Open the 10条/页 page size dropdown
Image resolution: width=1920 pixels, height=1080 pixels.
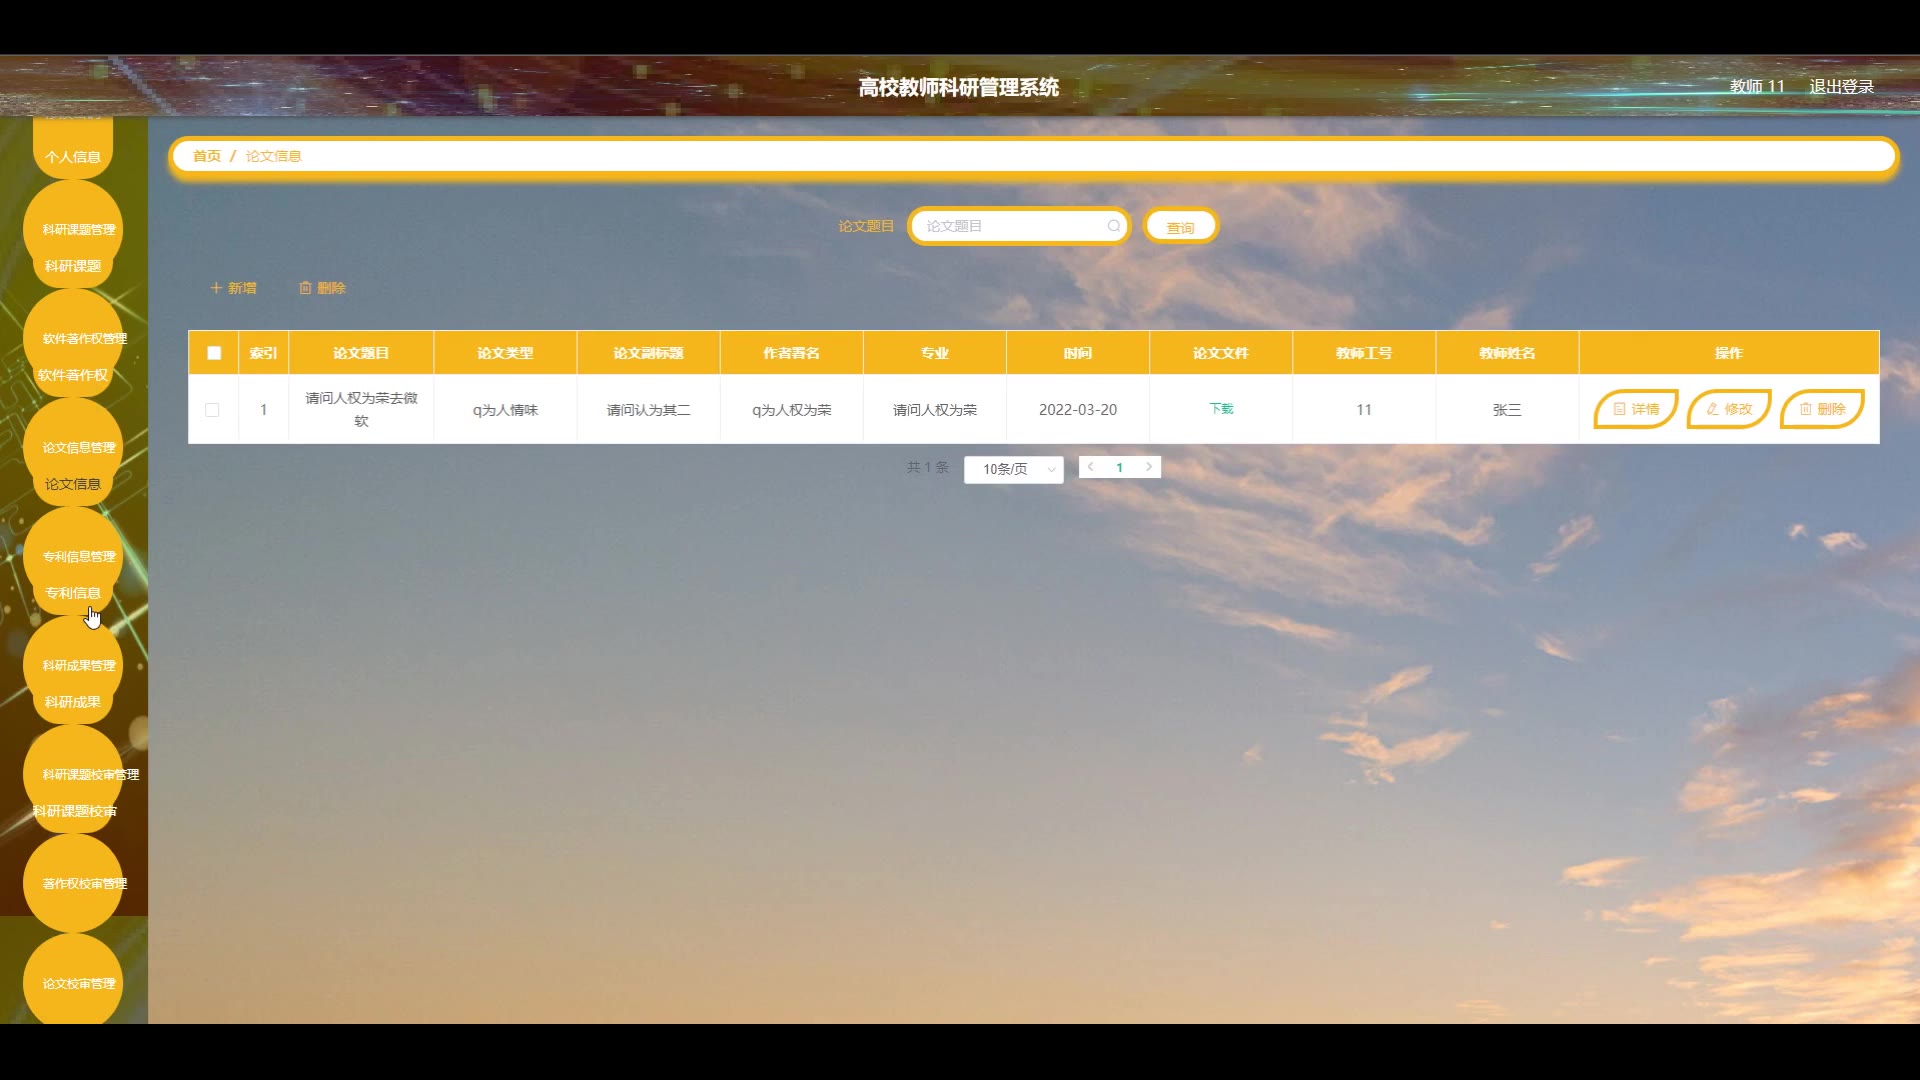pos(1013,469)
